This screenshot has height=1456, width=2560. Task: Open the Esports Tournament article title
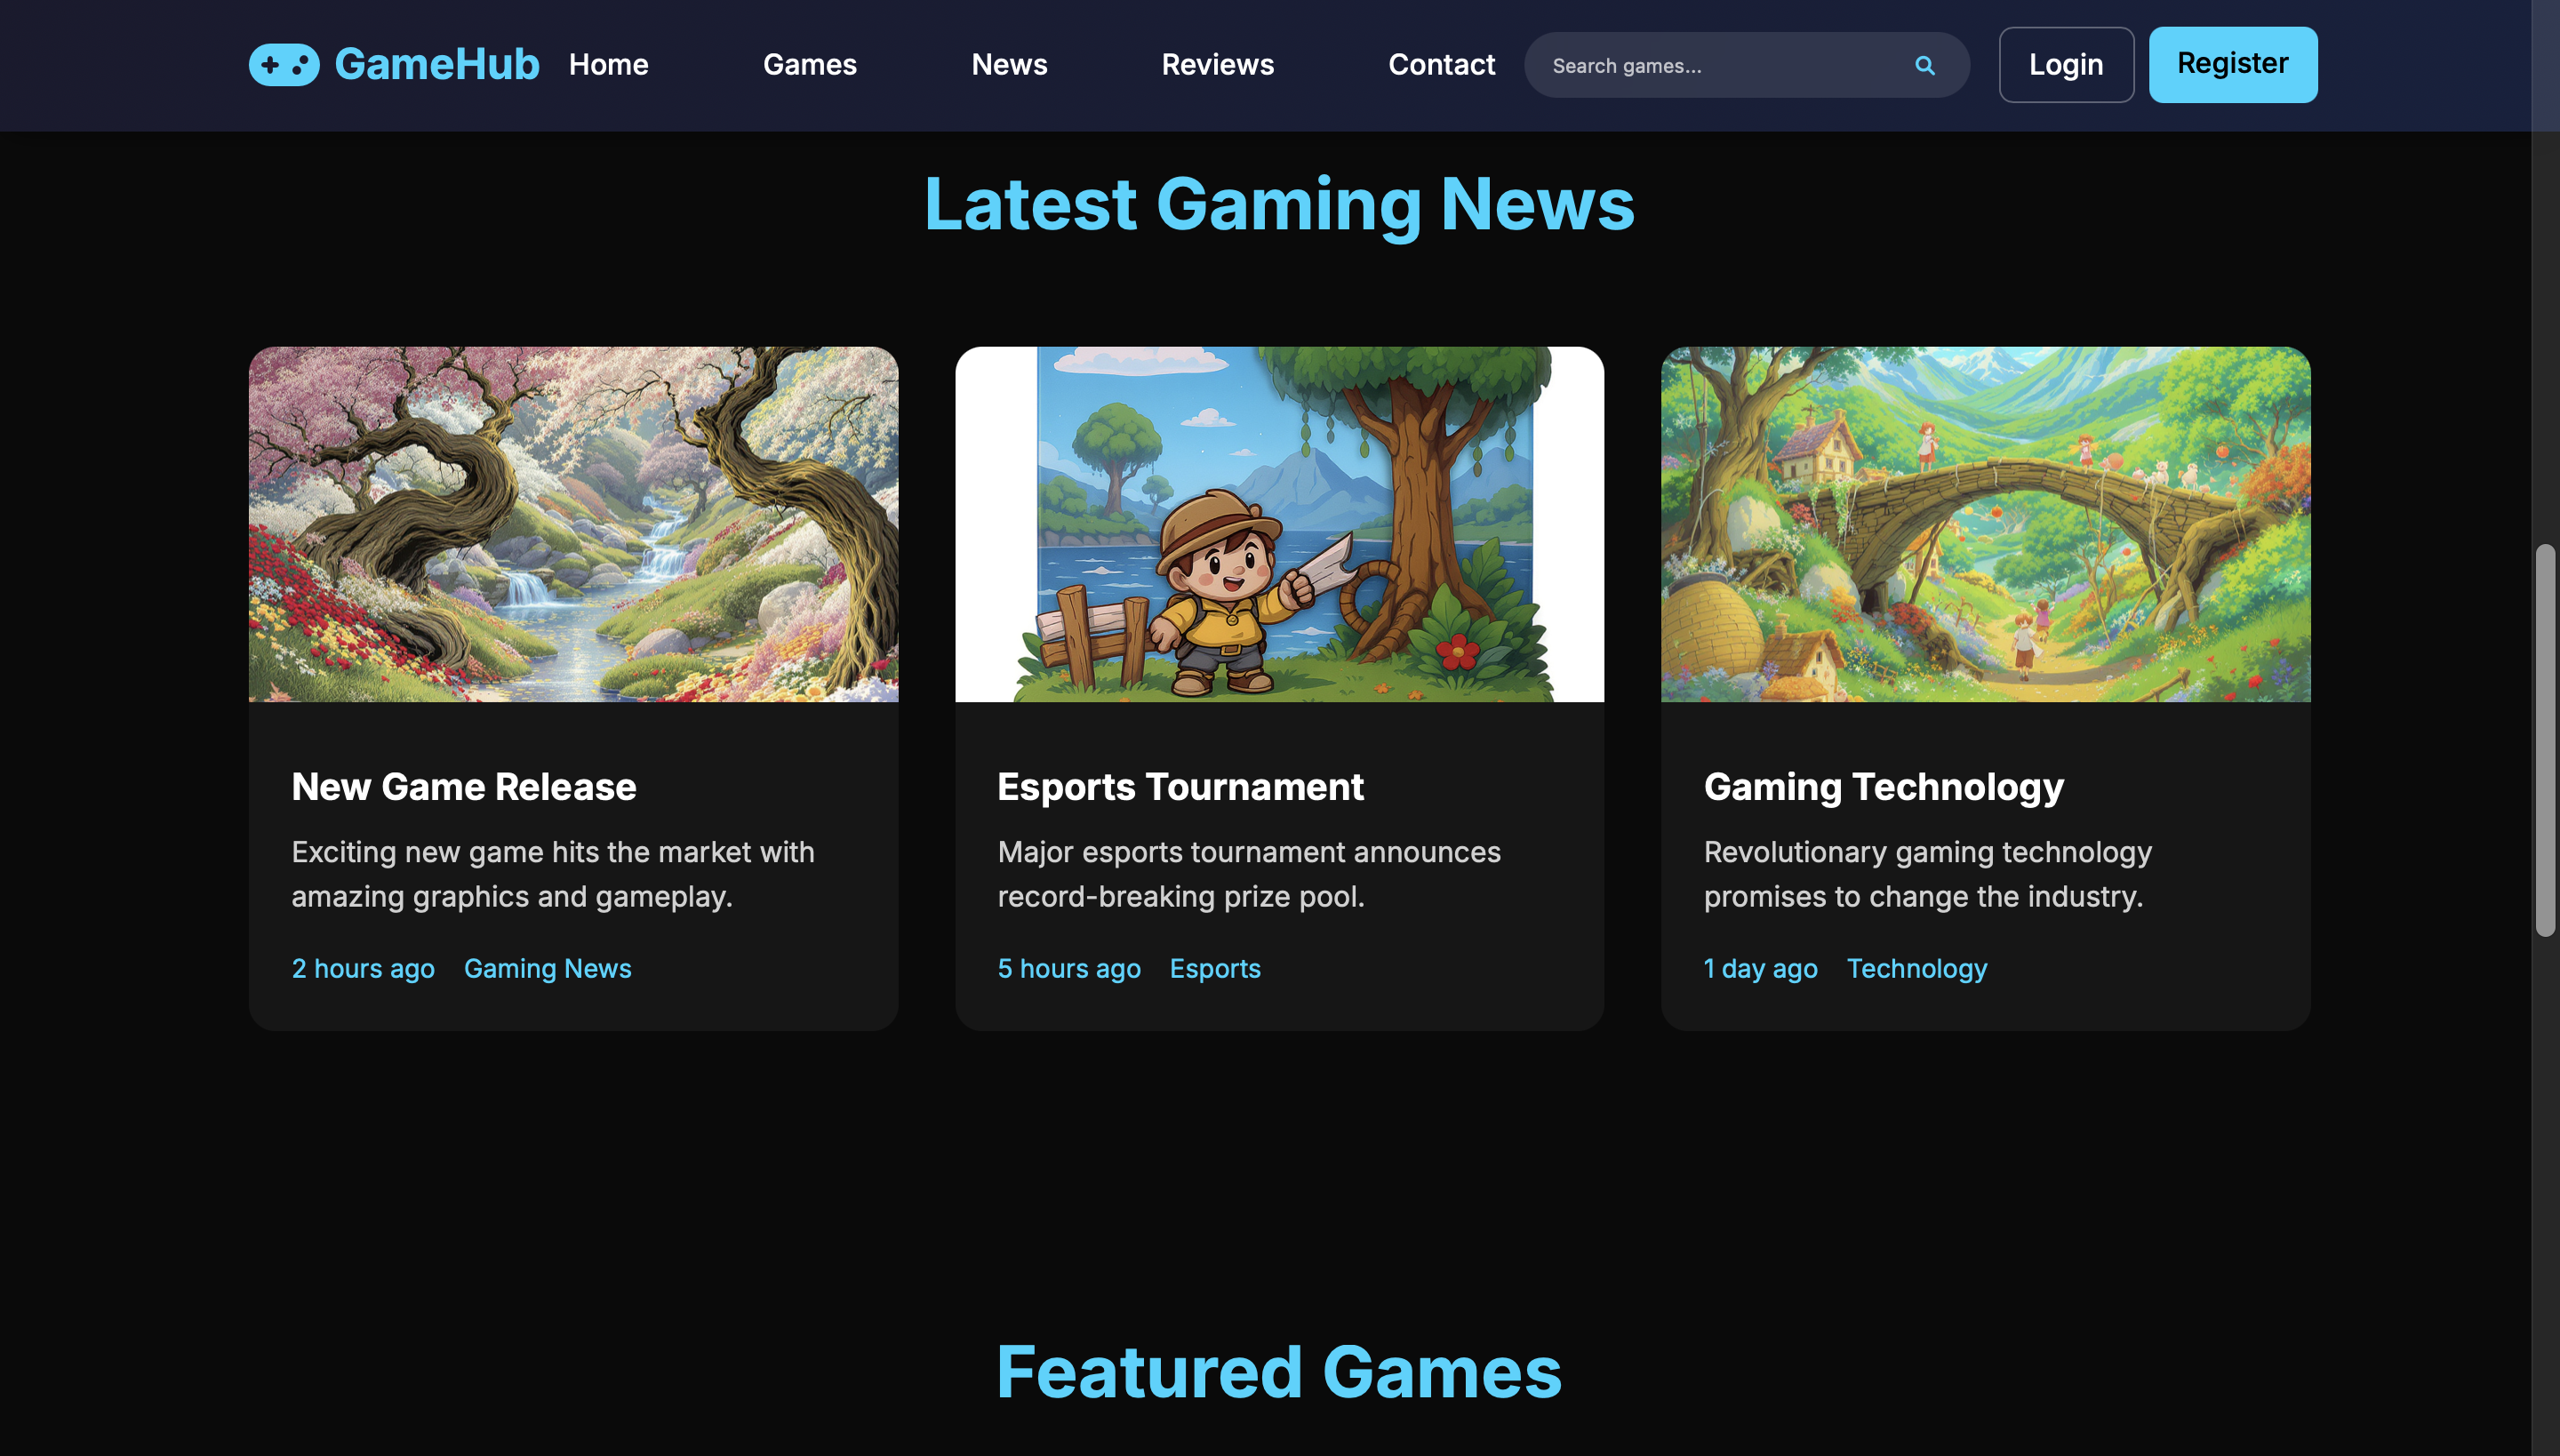point(1180,787)
